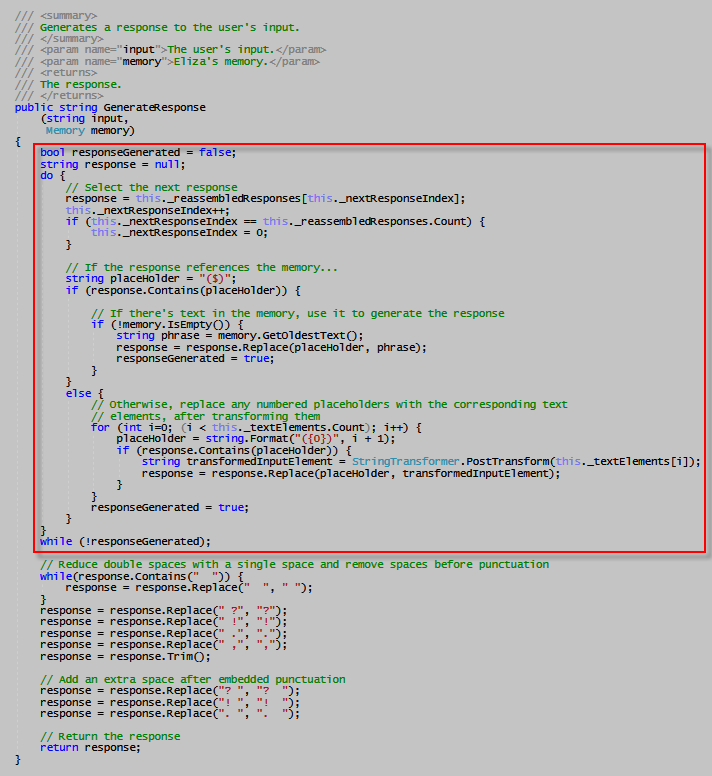
Task: Click the line "string response = null;"
Action: [x=112, y=164]
